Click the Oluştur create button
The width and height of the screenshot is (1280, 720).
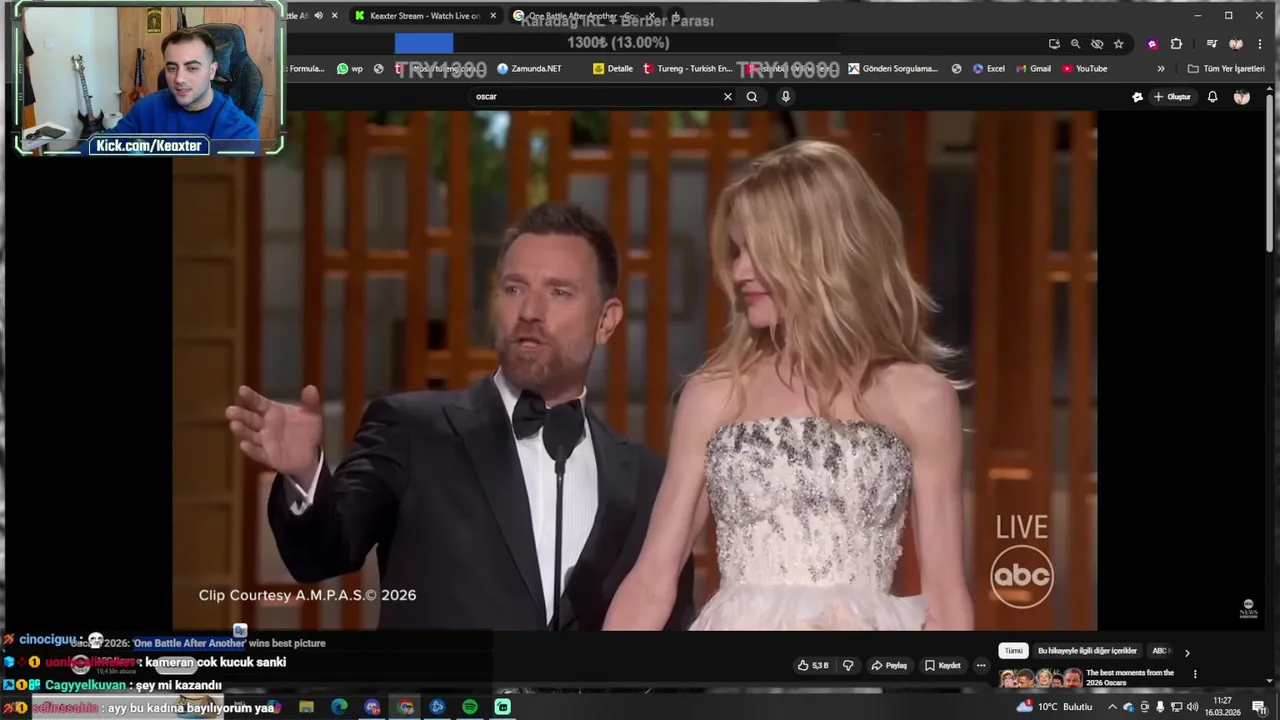pos(1172,97)
